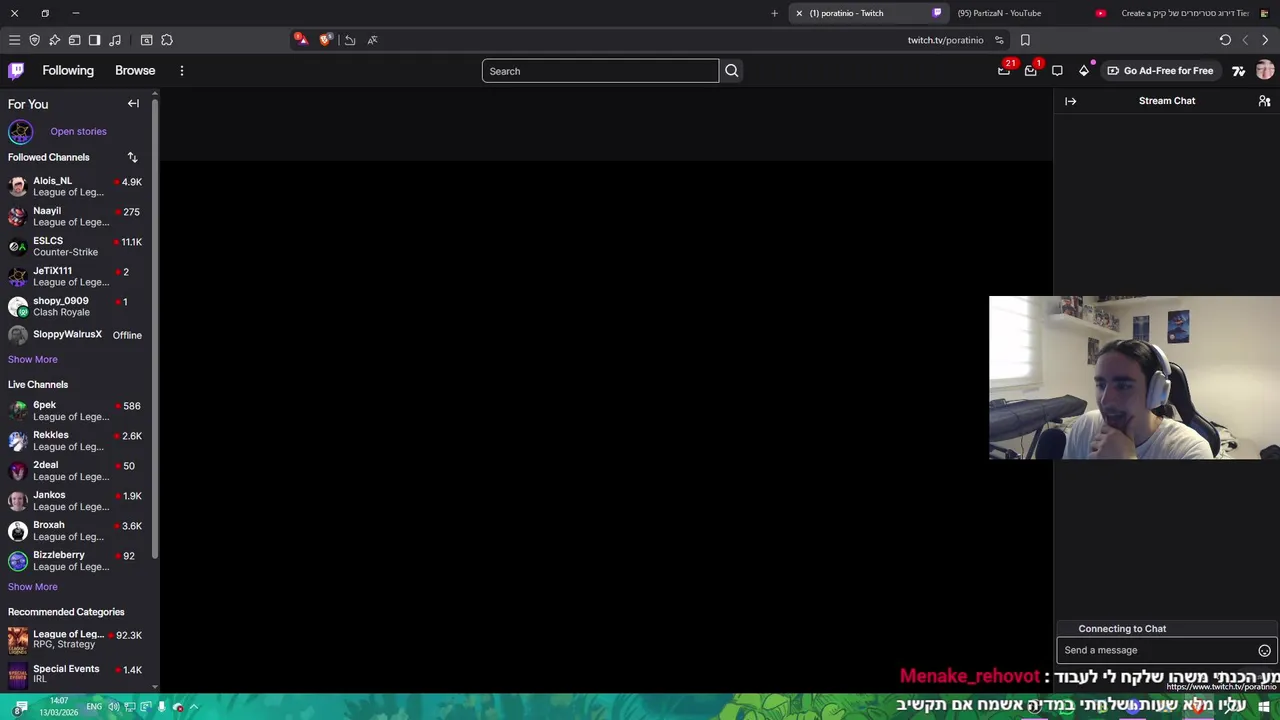Open shopy_0909 Clash Royale channel
Screen dimensions: 1280x720
click(76, 306)
